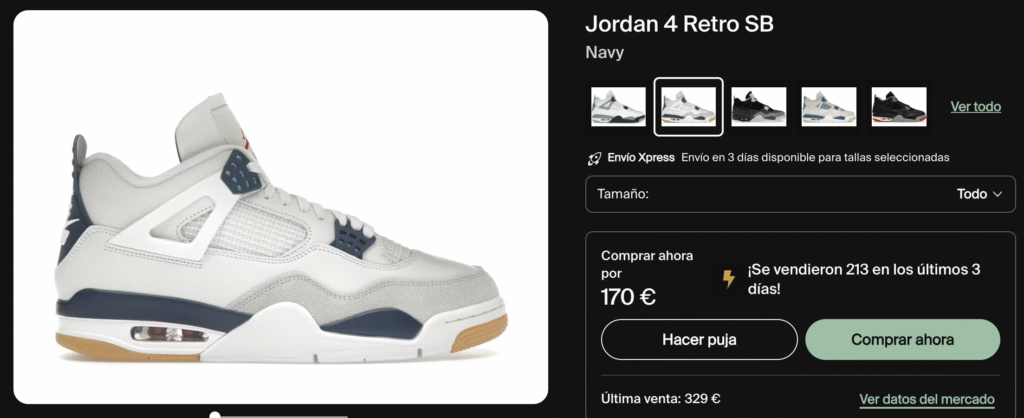The image size is (1024, 418).
Task: Click the image carousel slider handle
Action: (215, 415)
